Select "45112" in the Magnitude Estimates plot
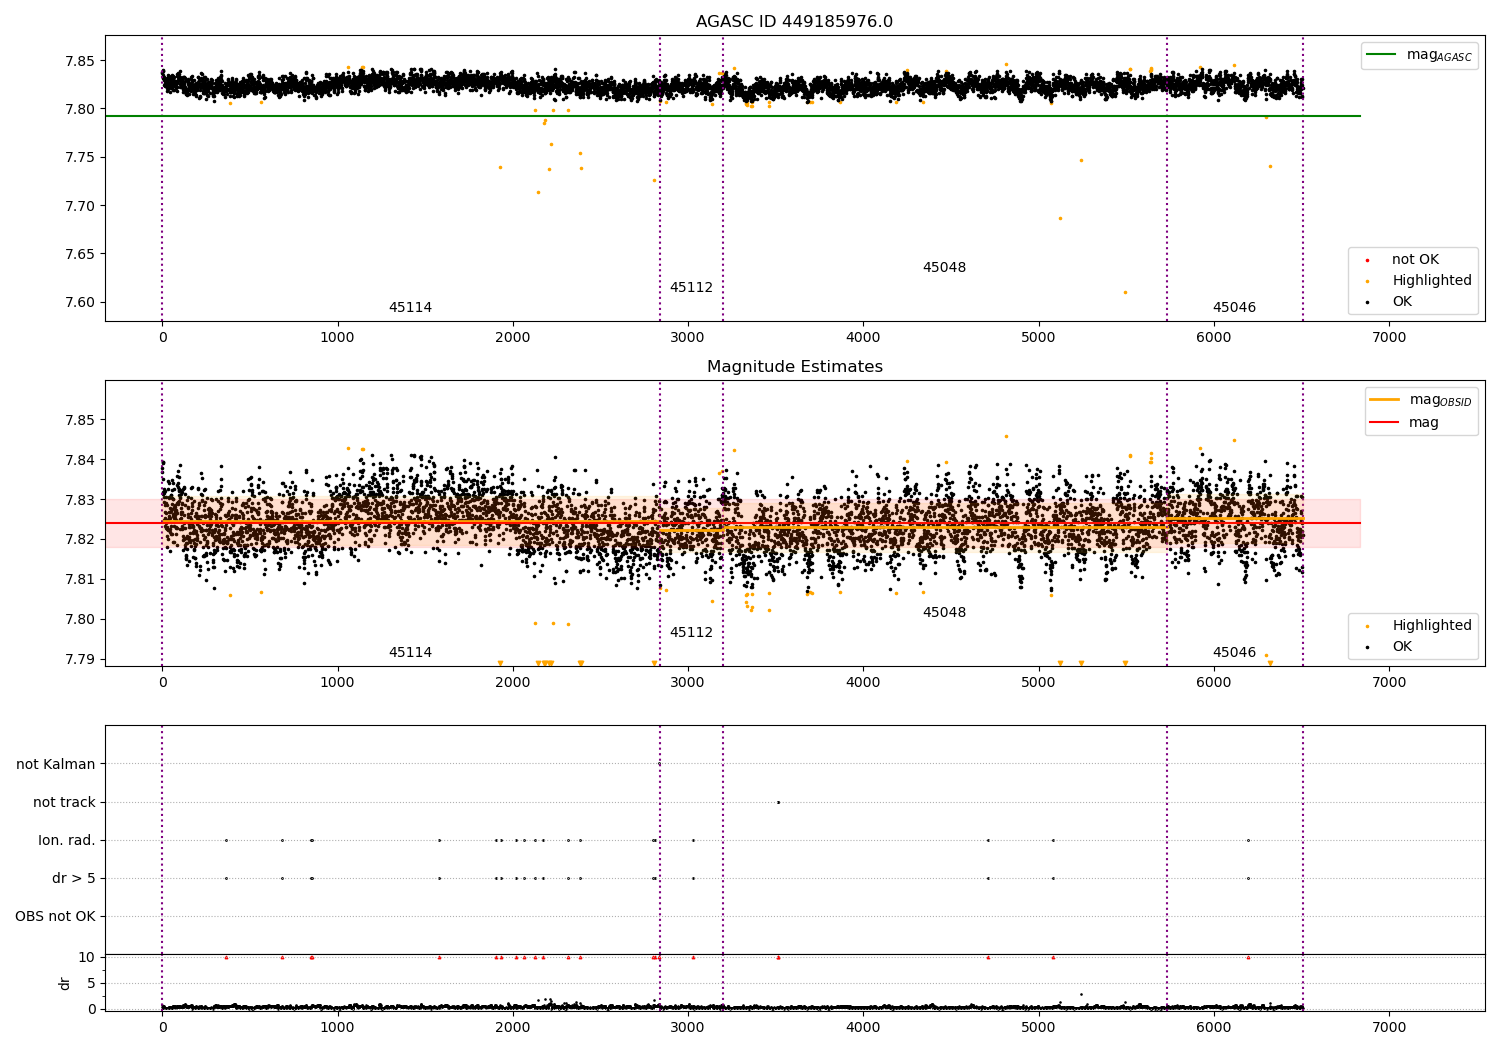Viewport: 1500px width, 1050px height. (x=691, y=632)
